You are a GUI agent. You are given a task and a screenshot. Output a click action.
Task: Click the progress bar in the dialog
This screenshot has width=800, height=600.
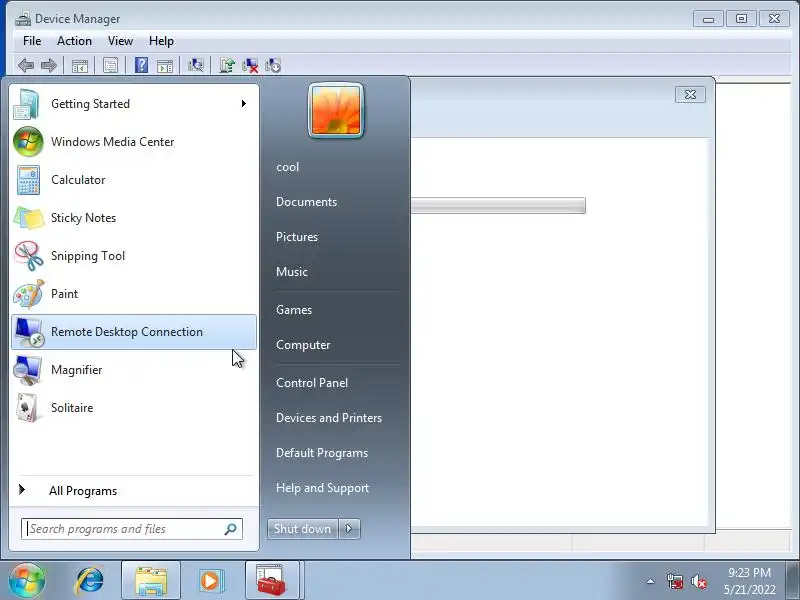tap(498, 206)
